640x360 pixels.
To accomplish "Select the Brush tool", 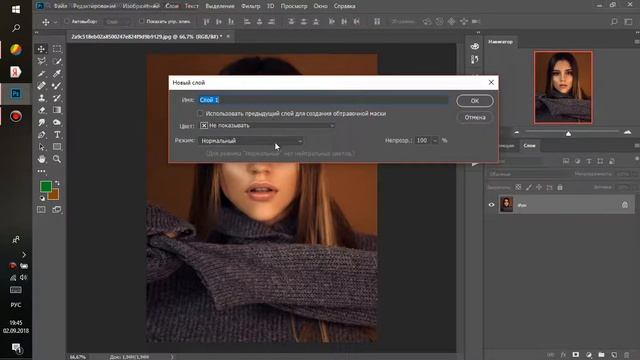I will coord(57,86).
